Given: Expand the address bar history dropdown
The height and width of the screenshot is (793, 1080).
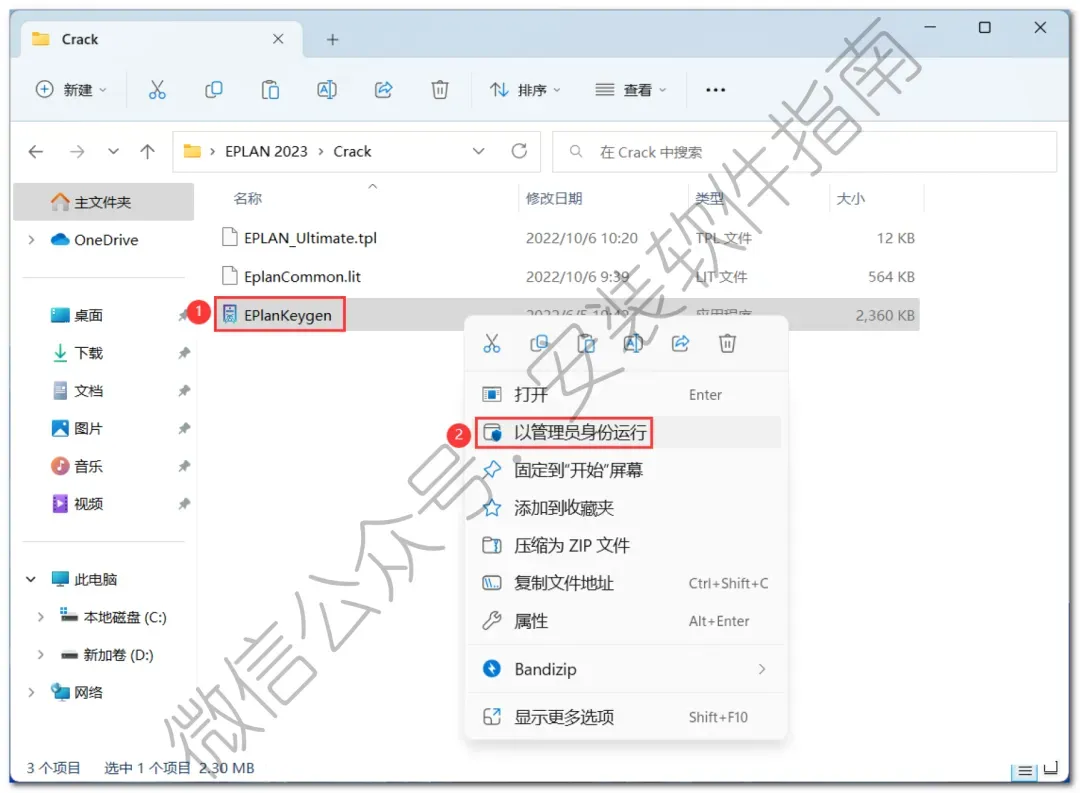Looking at the screenshot, I should point(478,152).
